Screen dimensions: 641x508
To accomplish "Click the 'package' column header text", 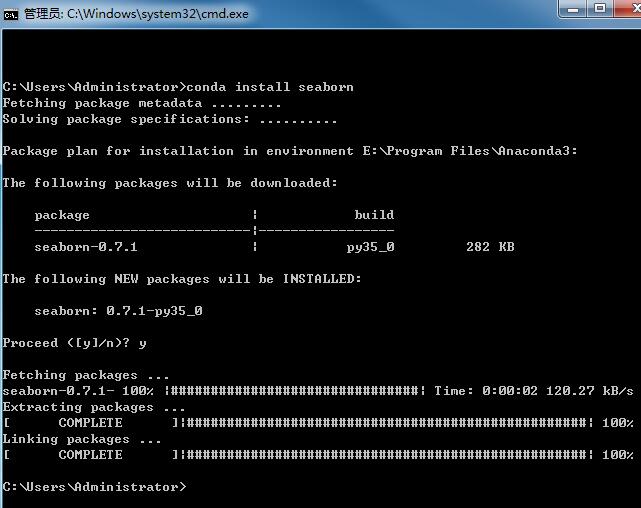I will 62,215.
